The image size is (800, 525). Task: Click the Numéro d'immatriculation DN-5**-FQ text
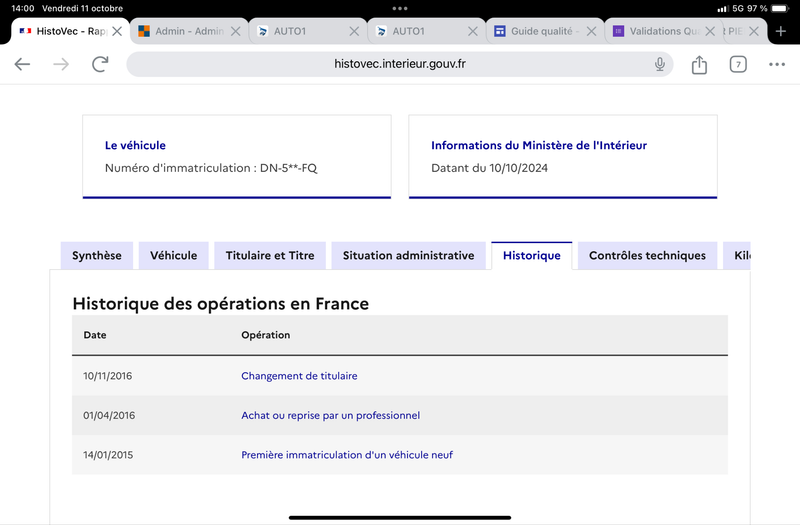point(211,168)
